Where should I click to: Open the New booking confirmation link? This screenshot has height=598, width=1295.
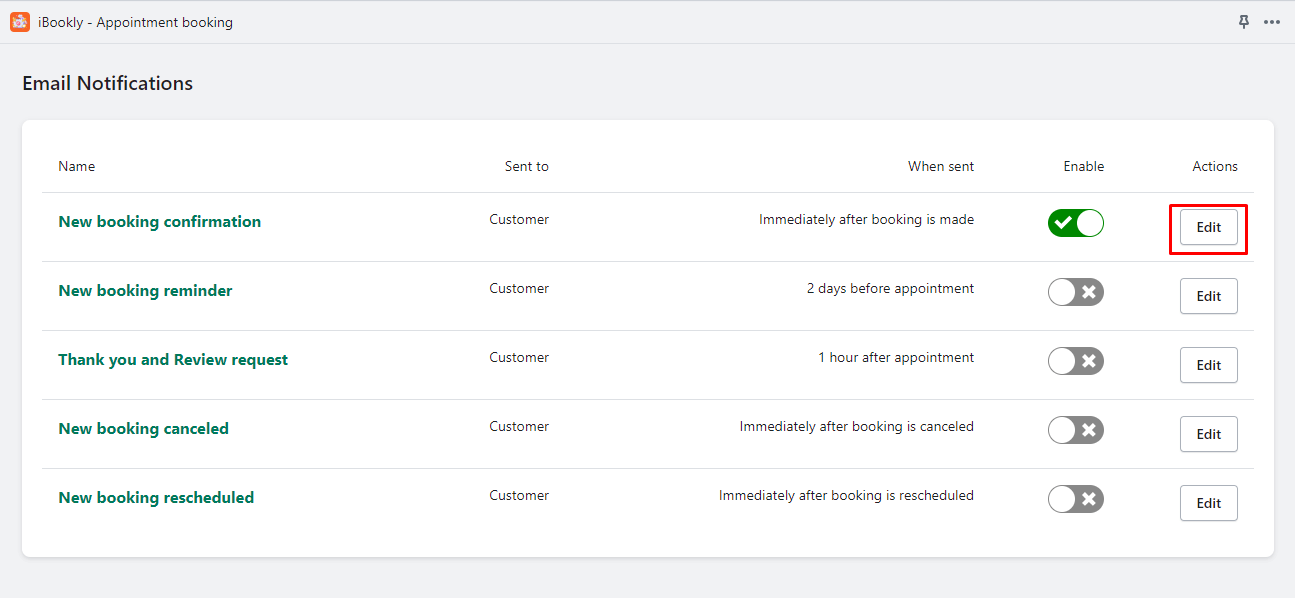160,222
